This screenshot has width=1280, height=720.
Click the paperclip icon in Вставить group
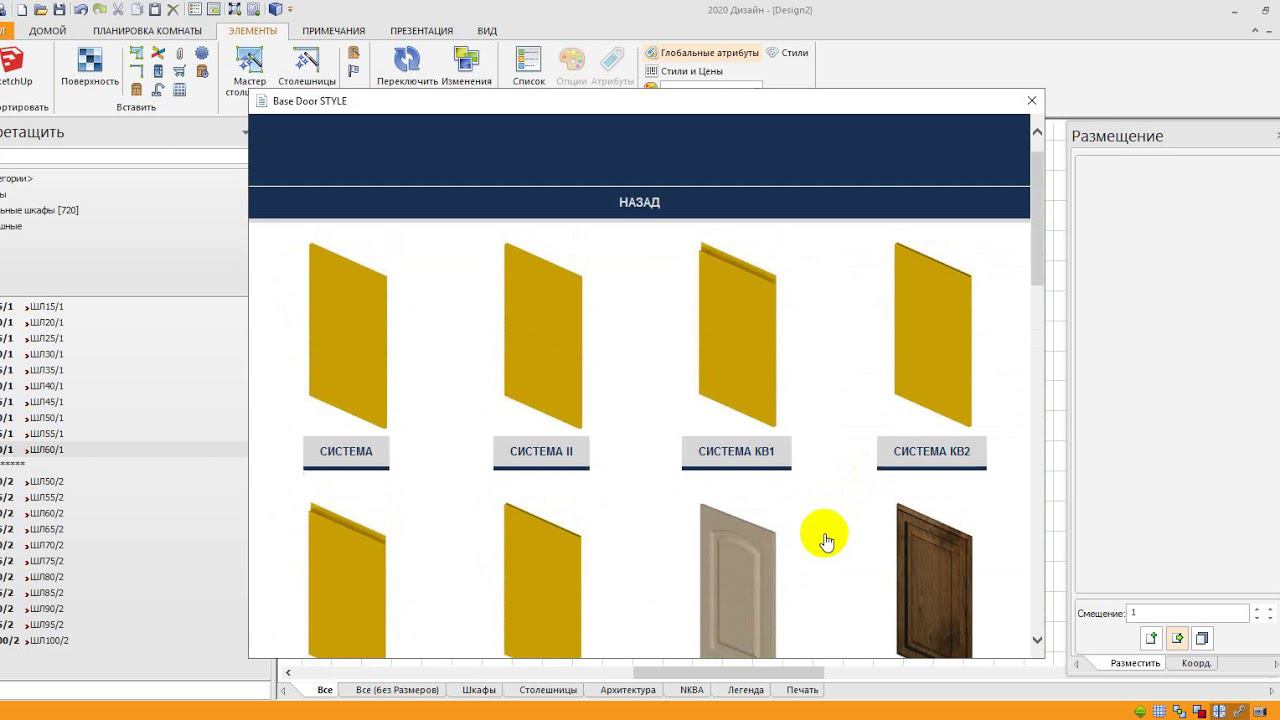click(x=180, y=53)
